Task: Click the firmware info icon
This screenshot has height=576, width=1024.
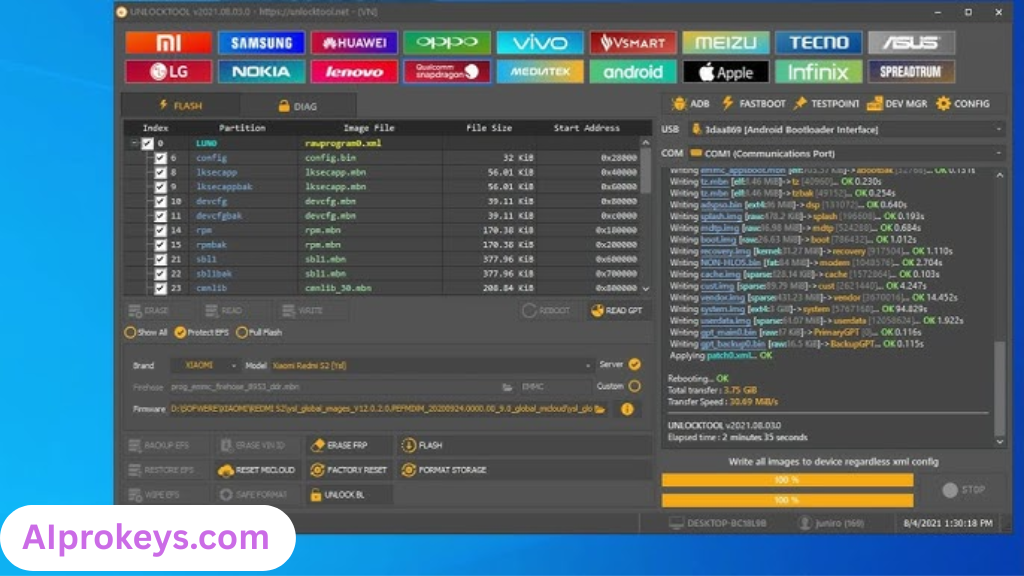Action: pyautogui.click(x=627, y=409)
